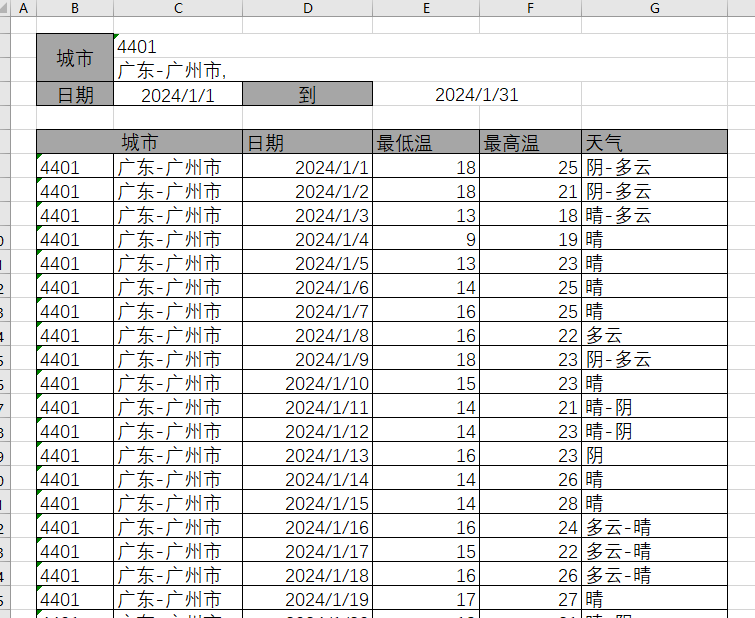Click the weather cell for 2024/1/8
Viewport: 755px width, 618px height.
[654, 335]
